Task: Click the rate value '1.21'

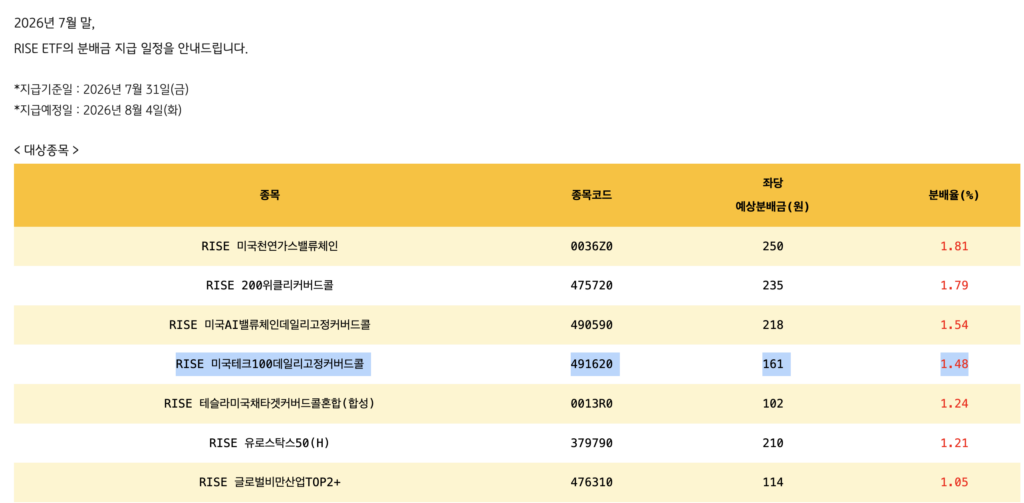Action: [954, 443]
